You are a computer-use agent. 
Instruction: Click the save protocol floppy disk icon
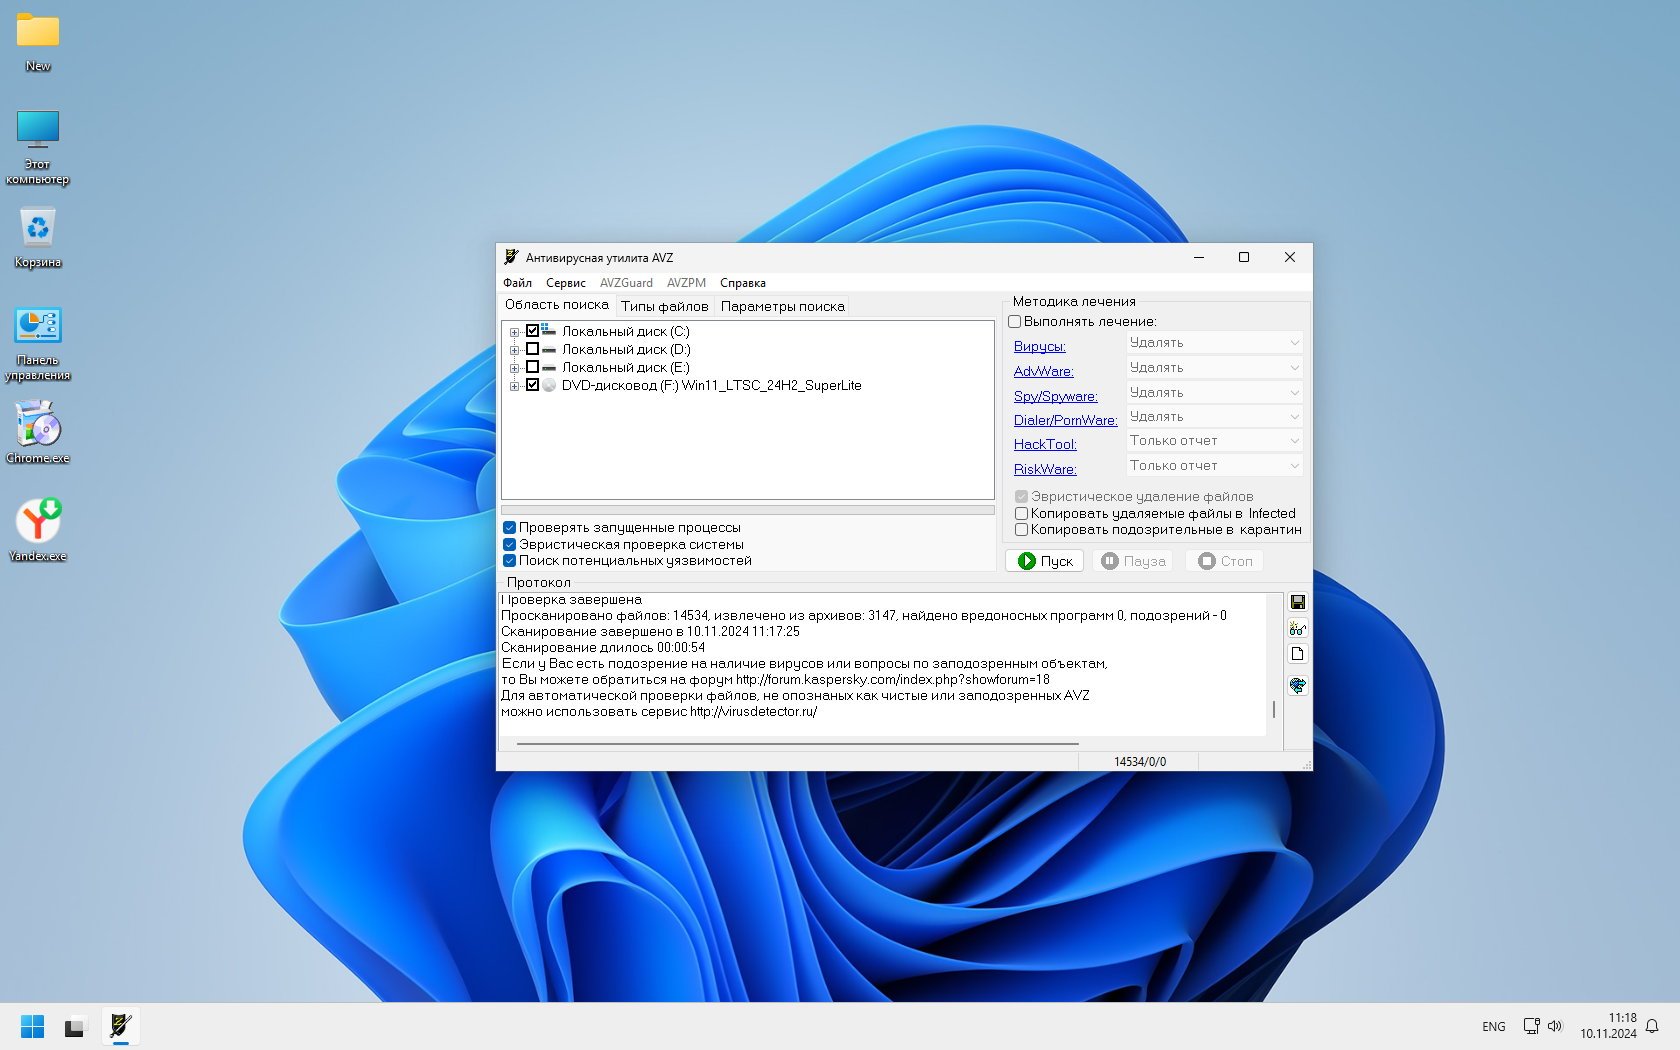tap(1297, 602)
